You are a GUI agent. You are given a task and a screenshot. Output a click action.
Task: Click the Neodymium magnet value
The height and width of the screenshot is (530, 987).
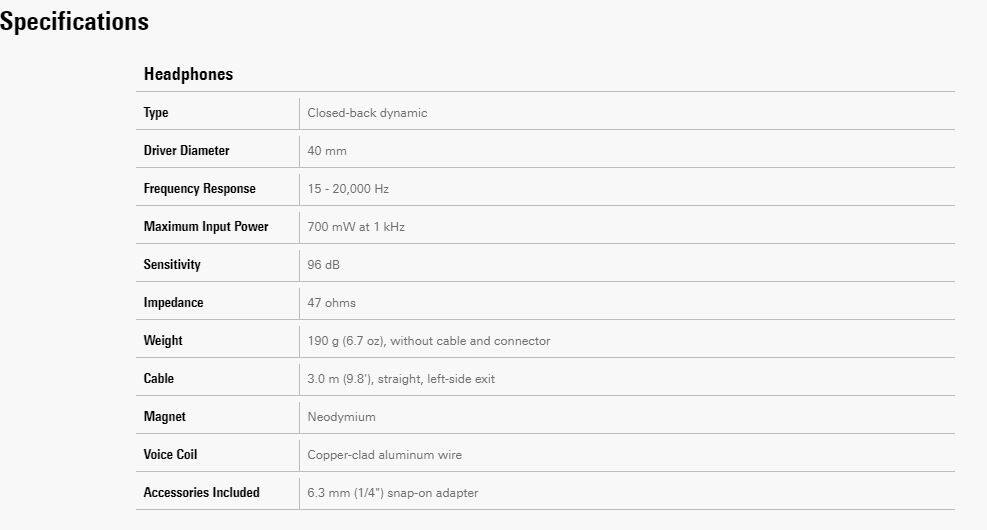341,417
